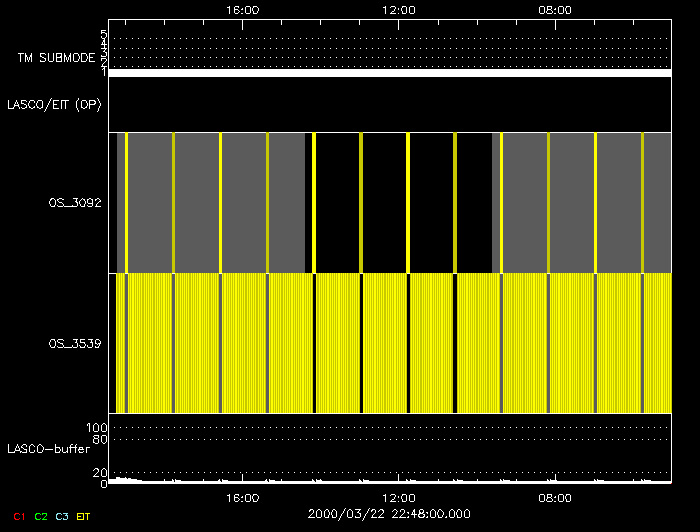Click the white TM SUBMODE level 1 bar
700x532 pixels.
pos(390,73)
